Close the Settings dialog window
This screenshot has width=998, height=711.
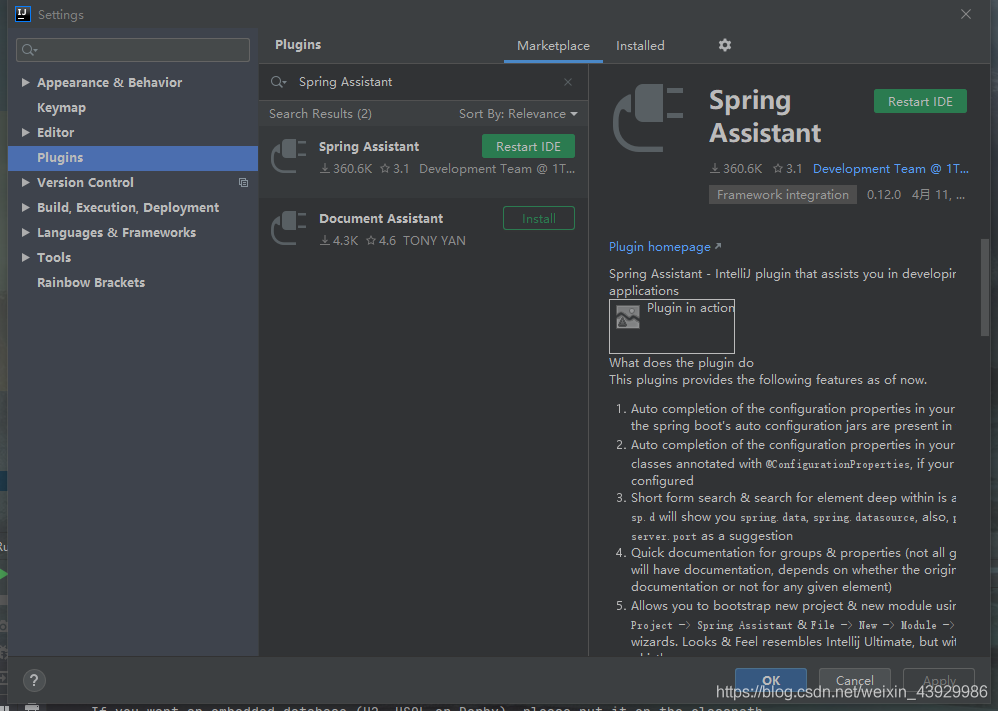[966, 14]
